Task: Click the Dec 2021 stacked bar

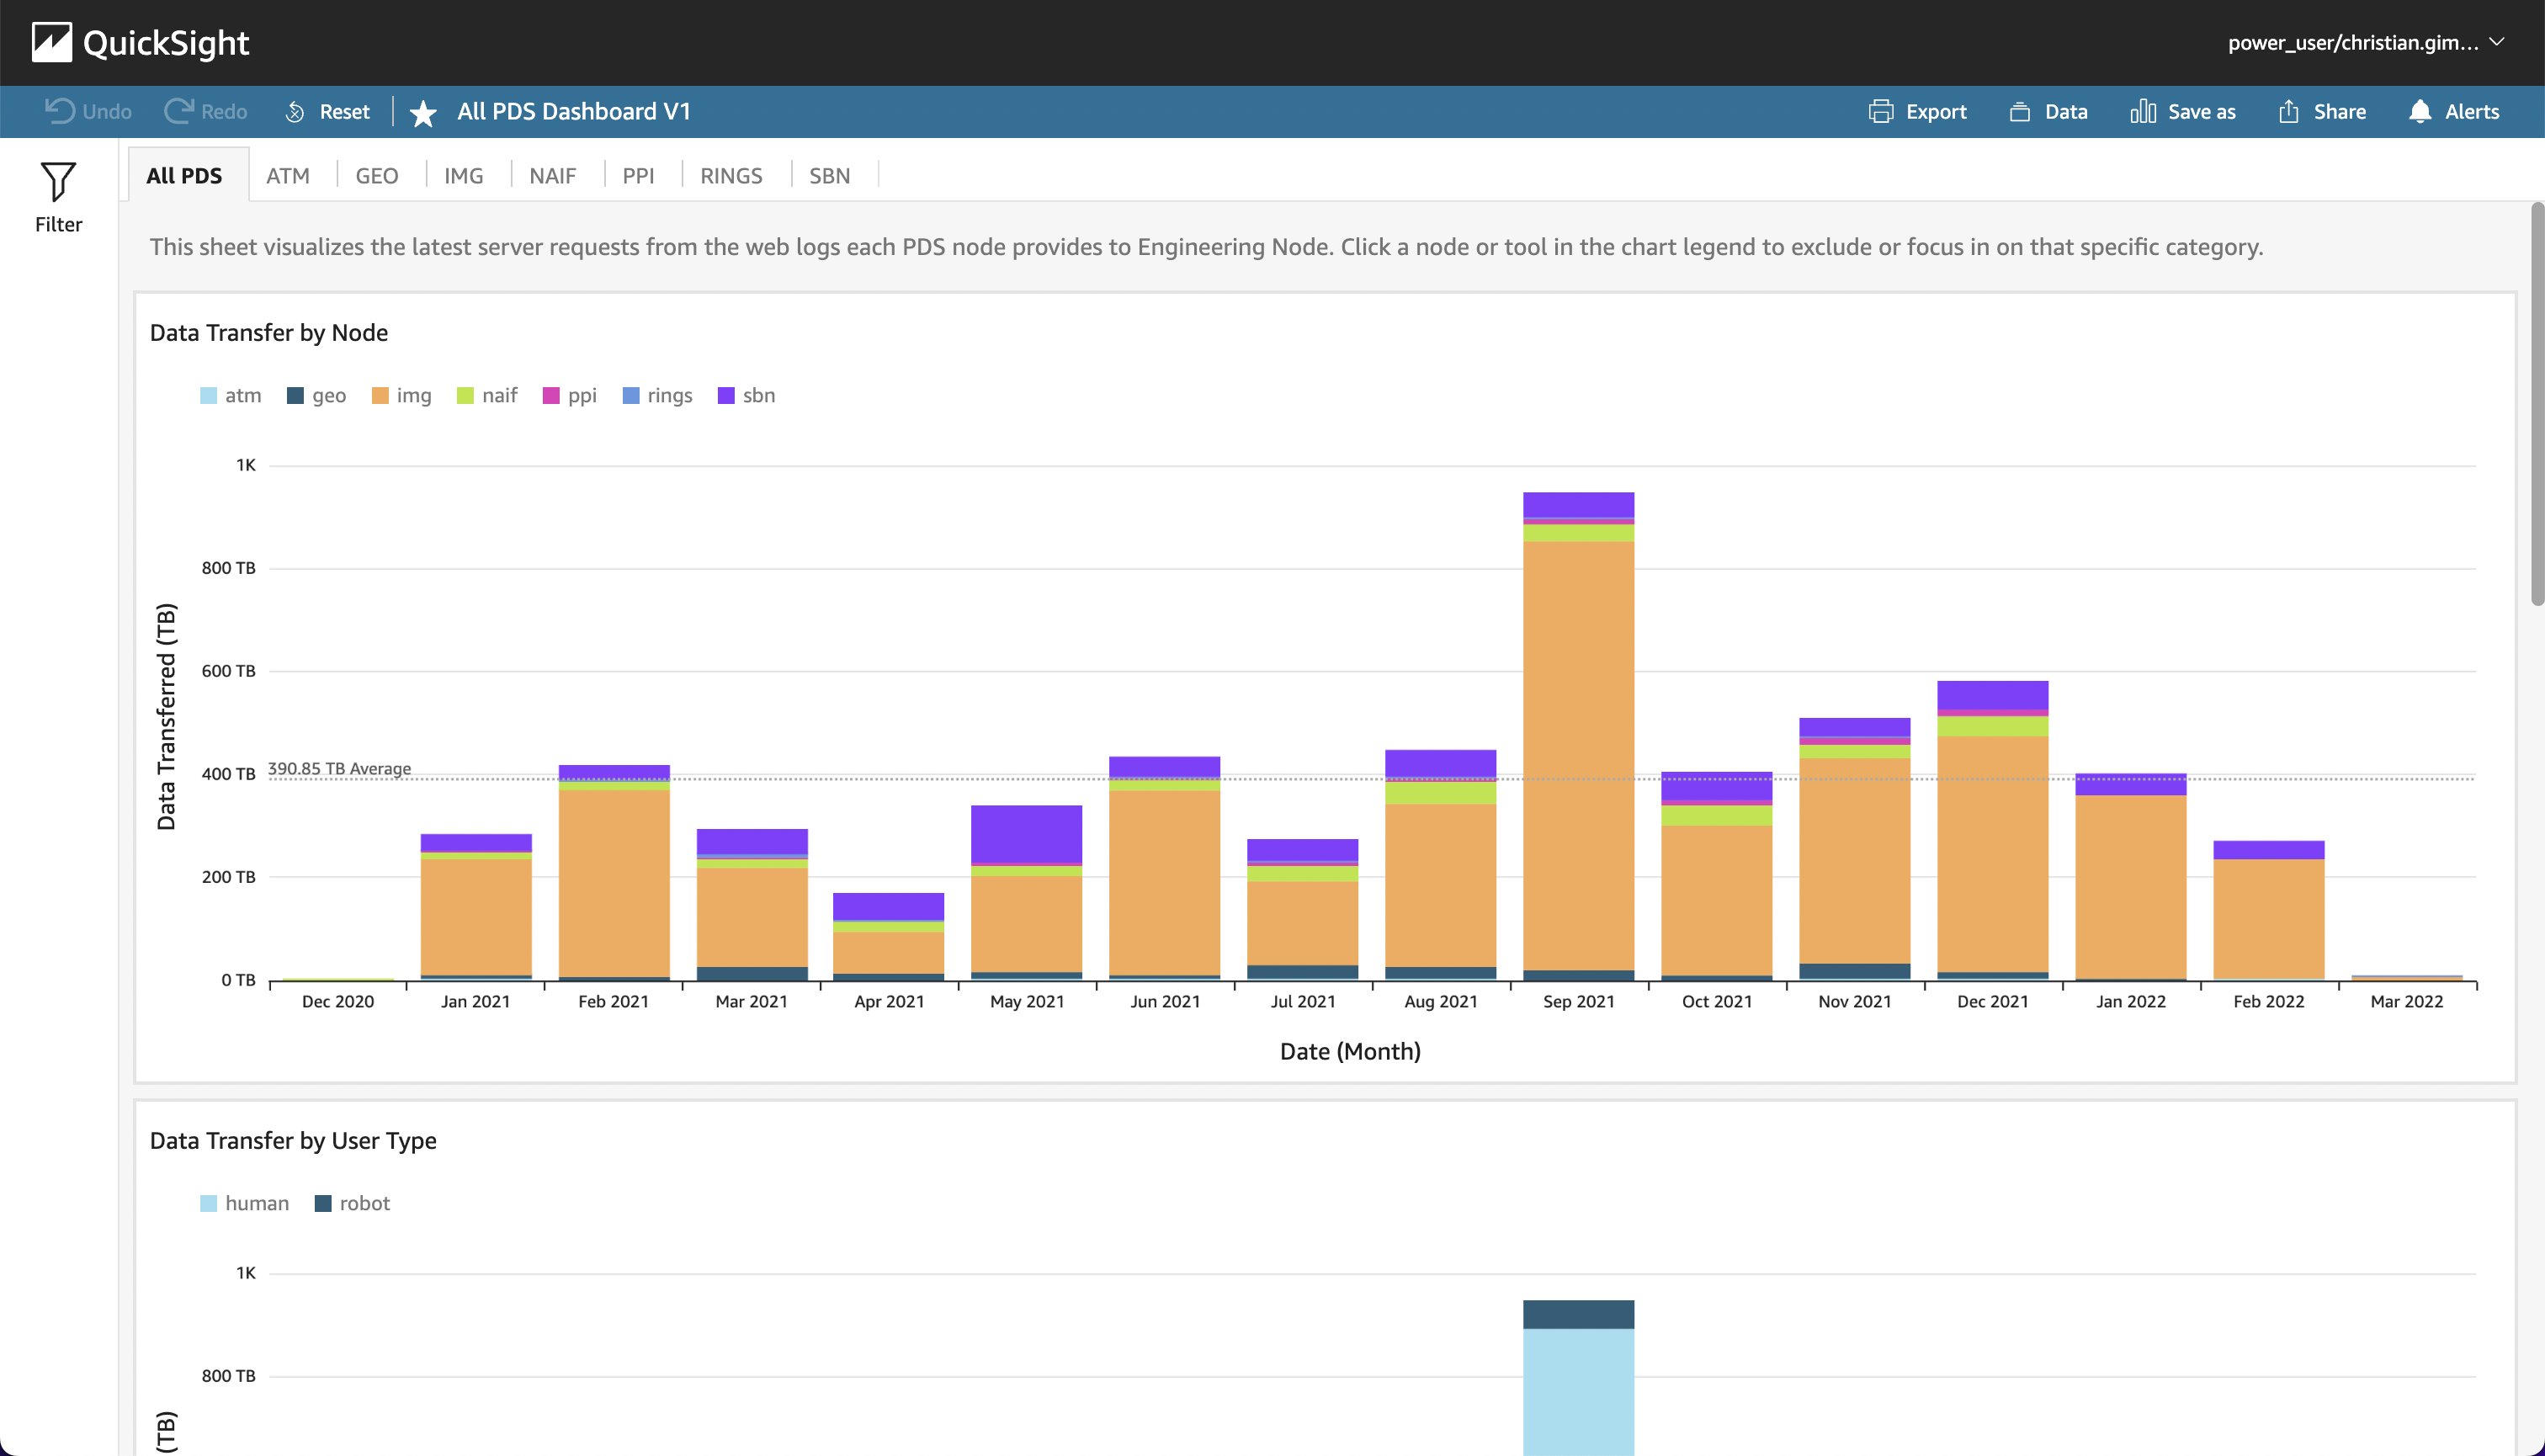Action: [1993, 830]
